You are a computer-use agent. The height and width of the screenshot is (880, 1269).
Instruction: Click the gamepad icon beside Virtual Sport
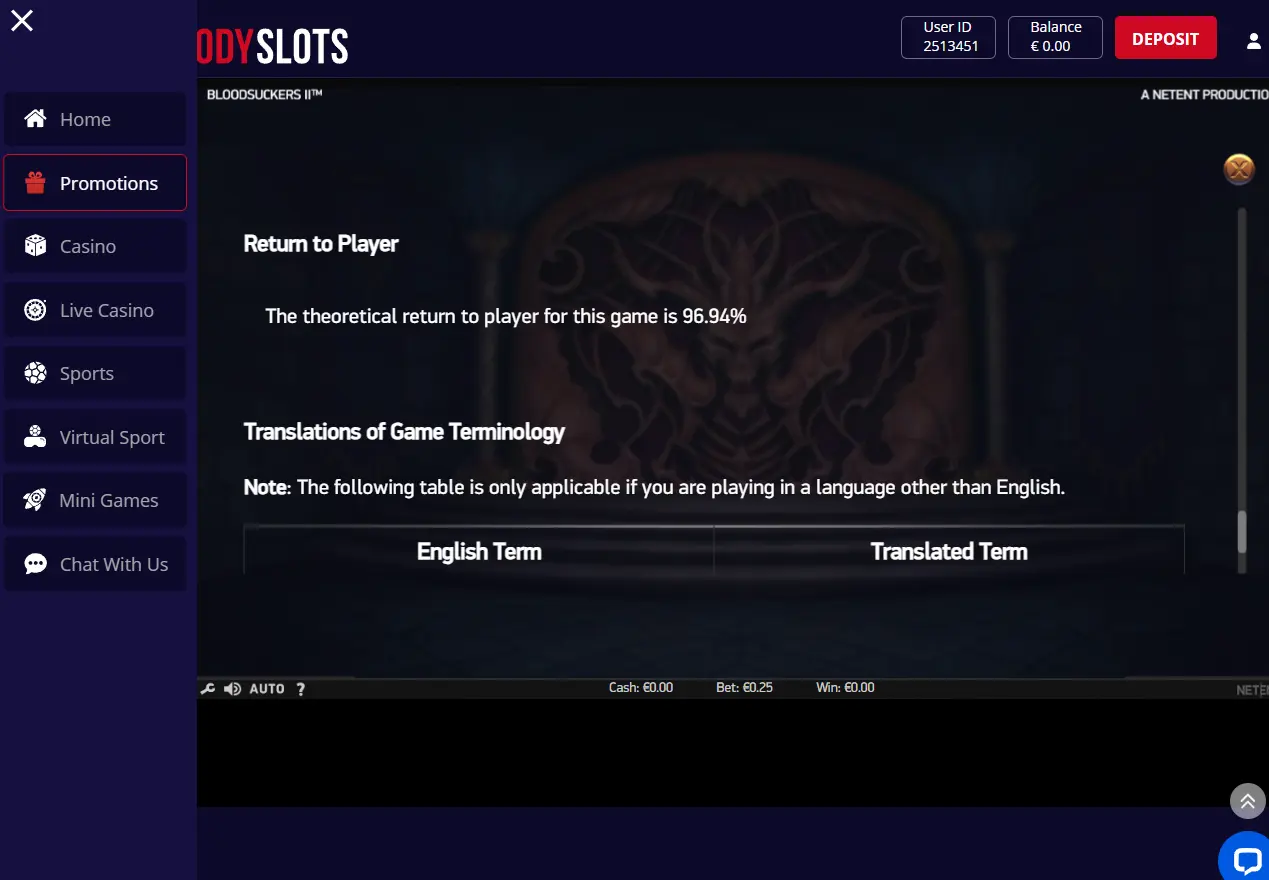35,437
